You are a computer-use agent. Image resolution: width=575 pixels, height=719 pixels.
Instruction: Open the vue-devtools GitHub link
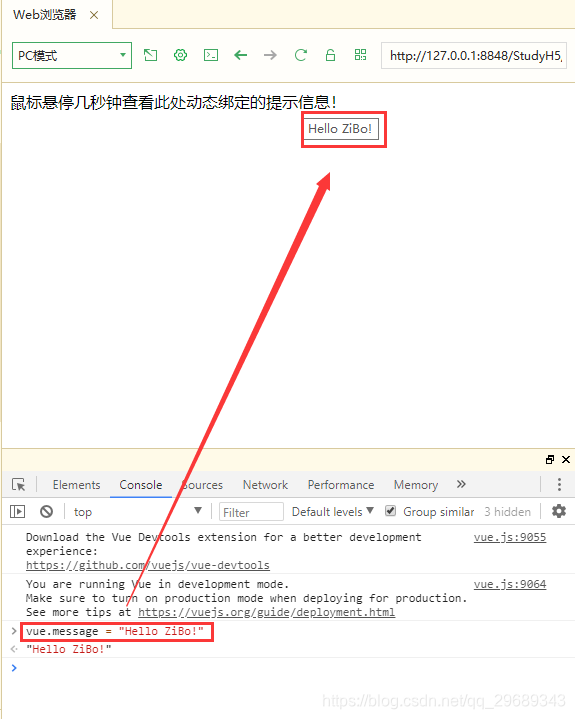pos(148,565)
